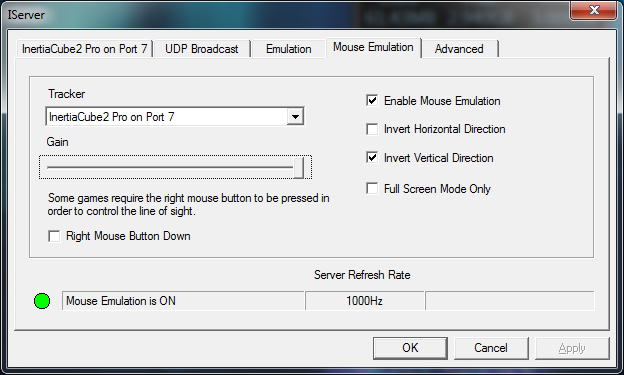Open the UDP Broadcast tab
Screen dimensions: 624x375
point(202,49)
